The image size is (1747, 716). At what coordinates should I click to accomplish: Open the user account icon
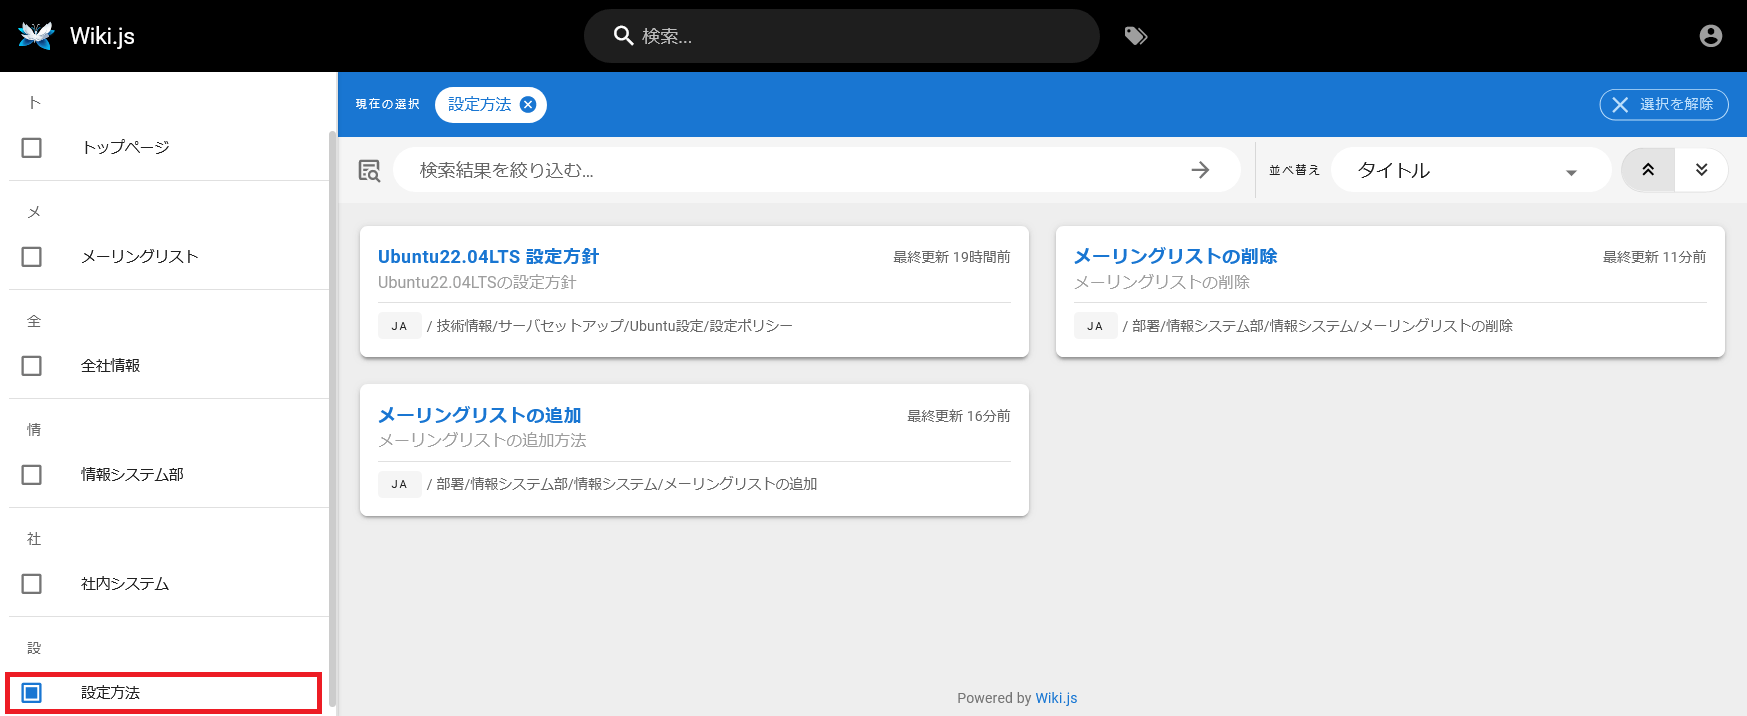pyautogui.click(x=1711, y=36)
